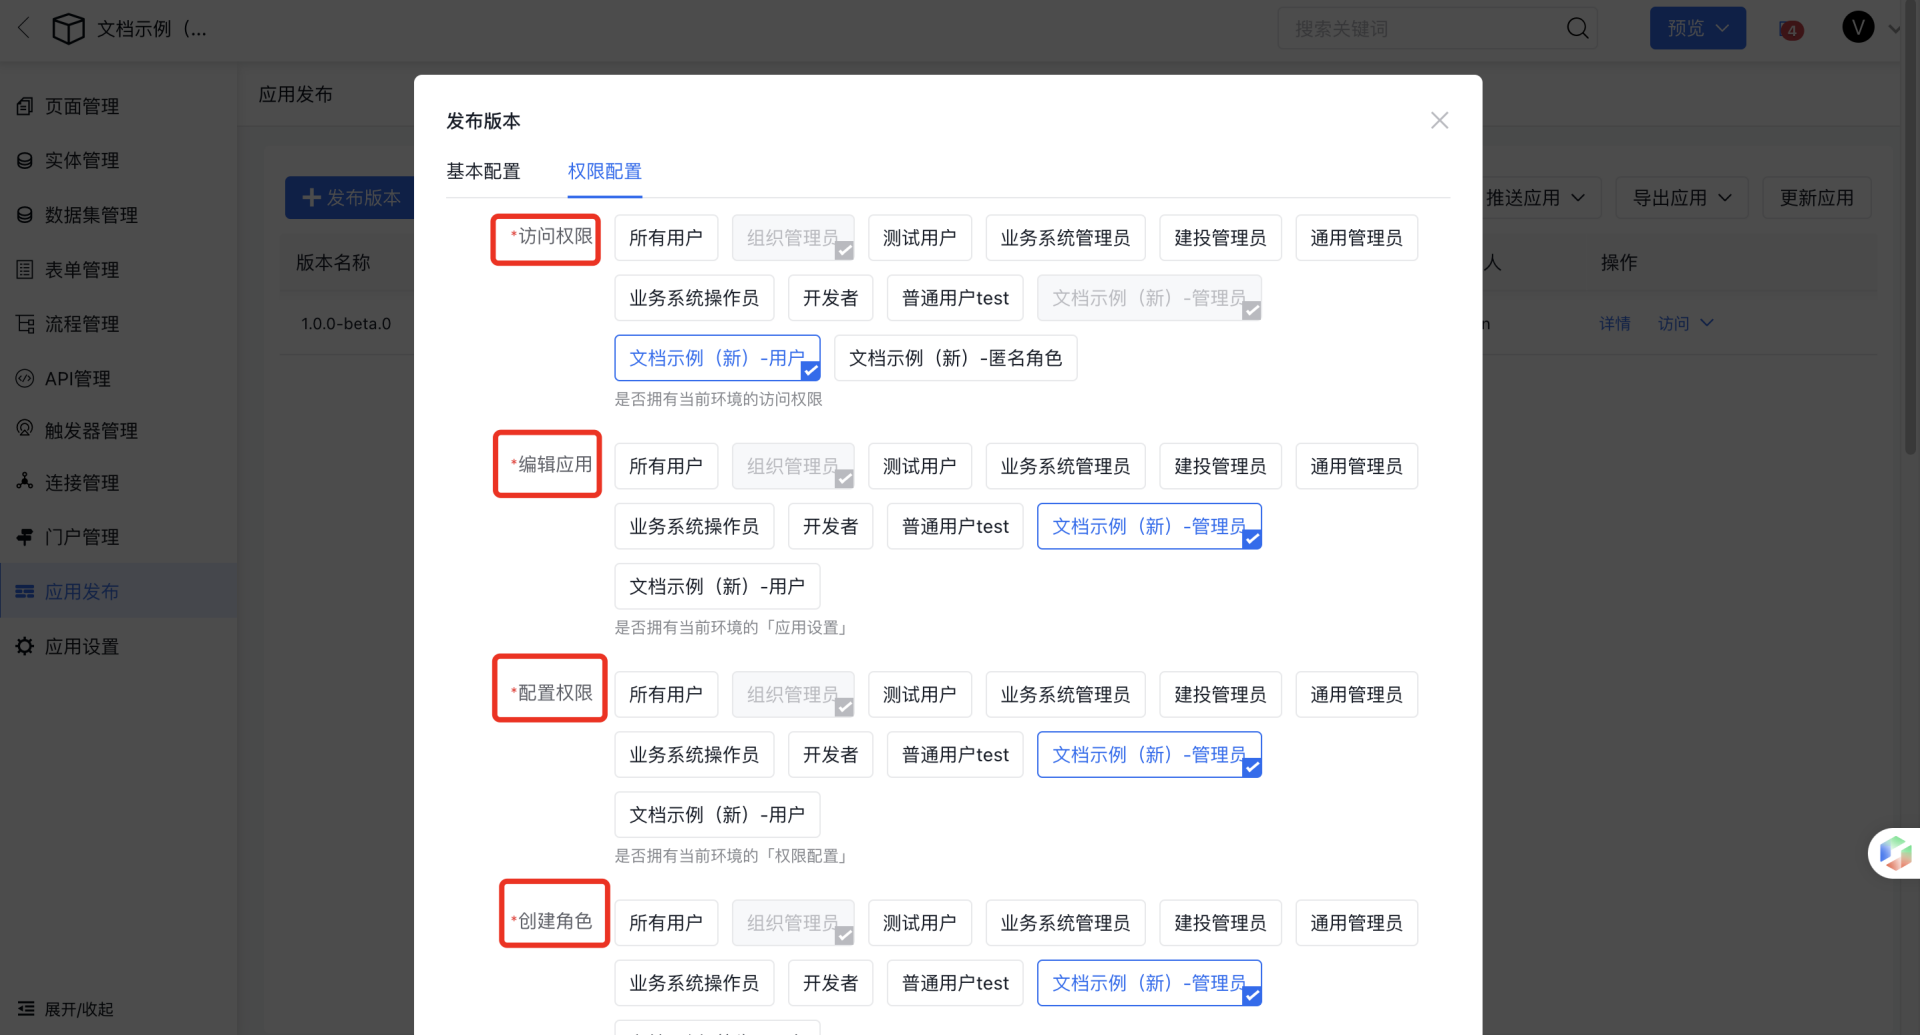
Task: Select 所有用户 under 编辑应用
Action: coord(666,466)
